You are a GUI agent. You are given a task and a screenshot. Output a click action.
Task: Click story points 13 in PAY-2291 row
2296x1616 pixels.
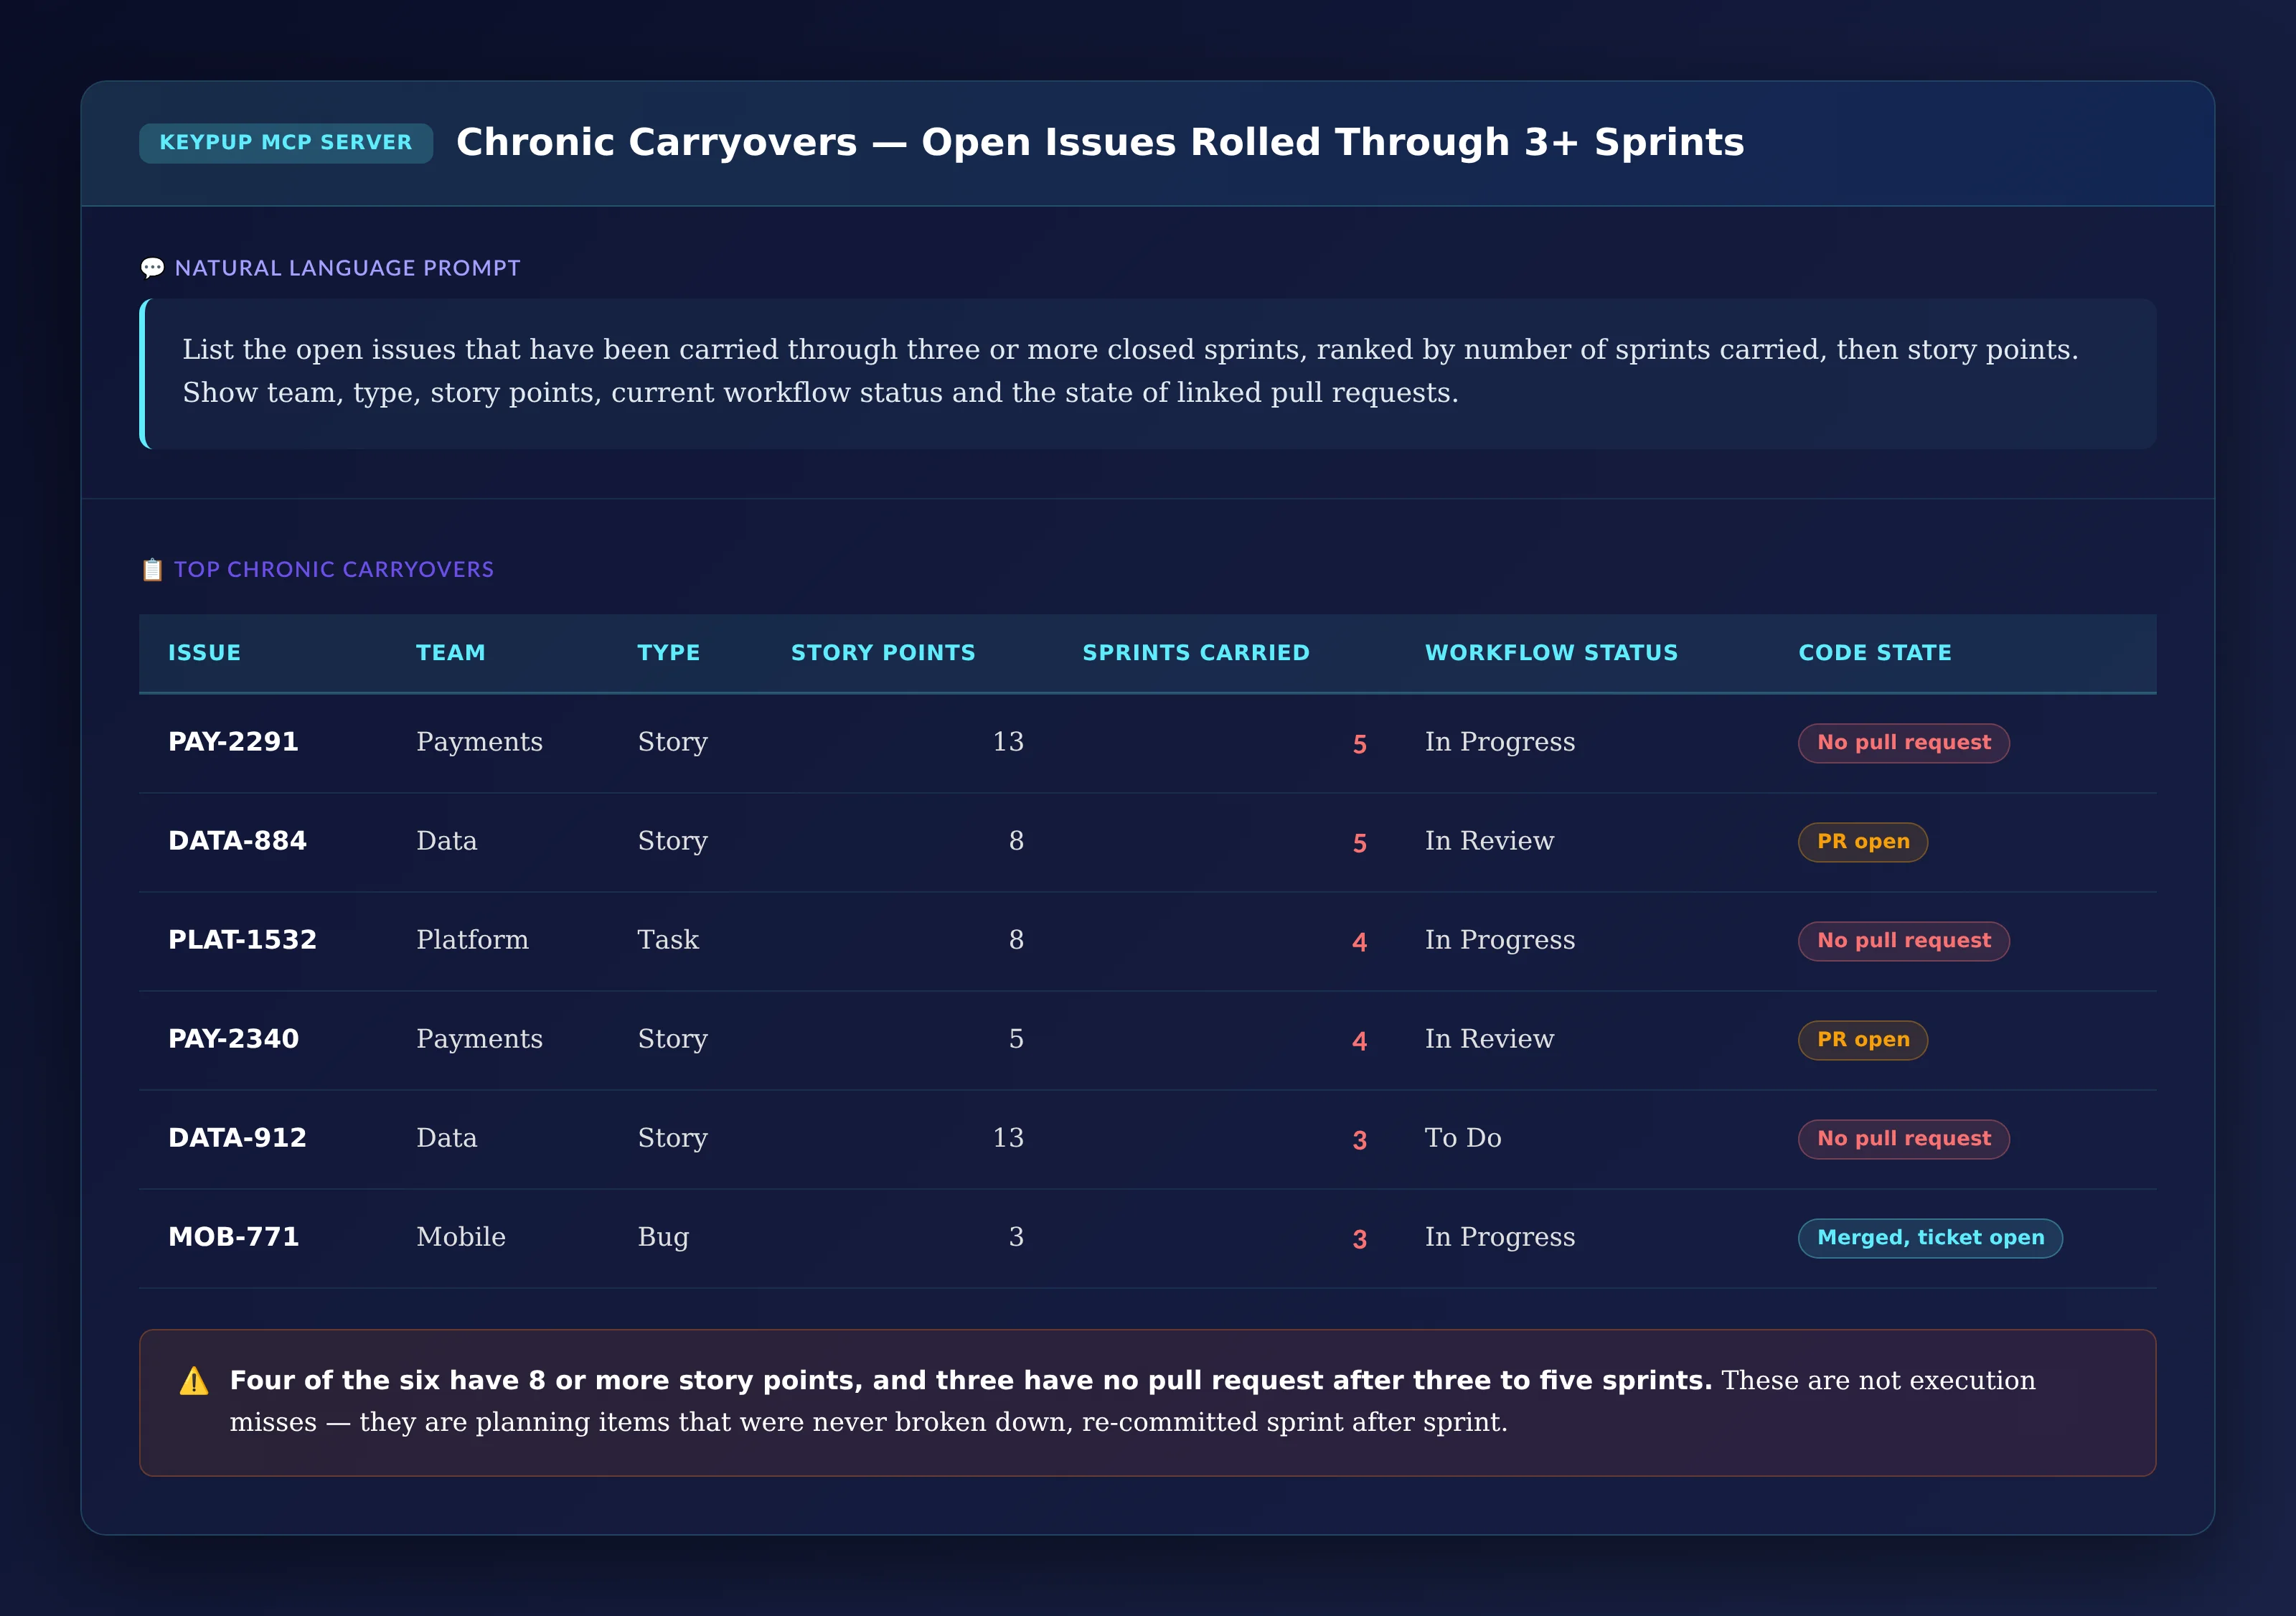click(x=1008, y=742)
